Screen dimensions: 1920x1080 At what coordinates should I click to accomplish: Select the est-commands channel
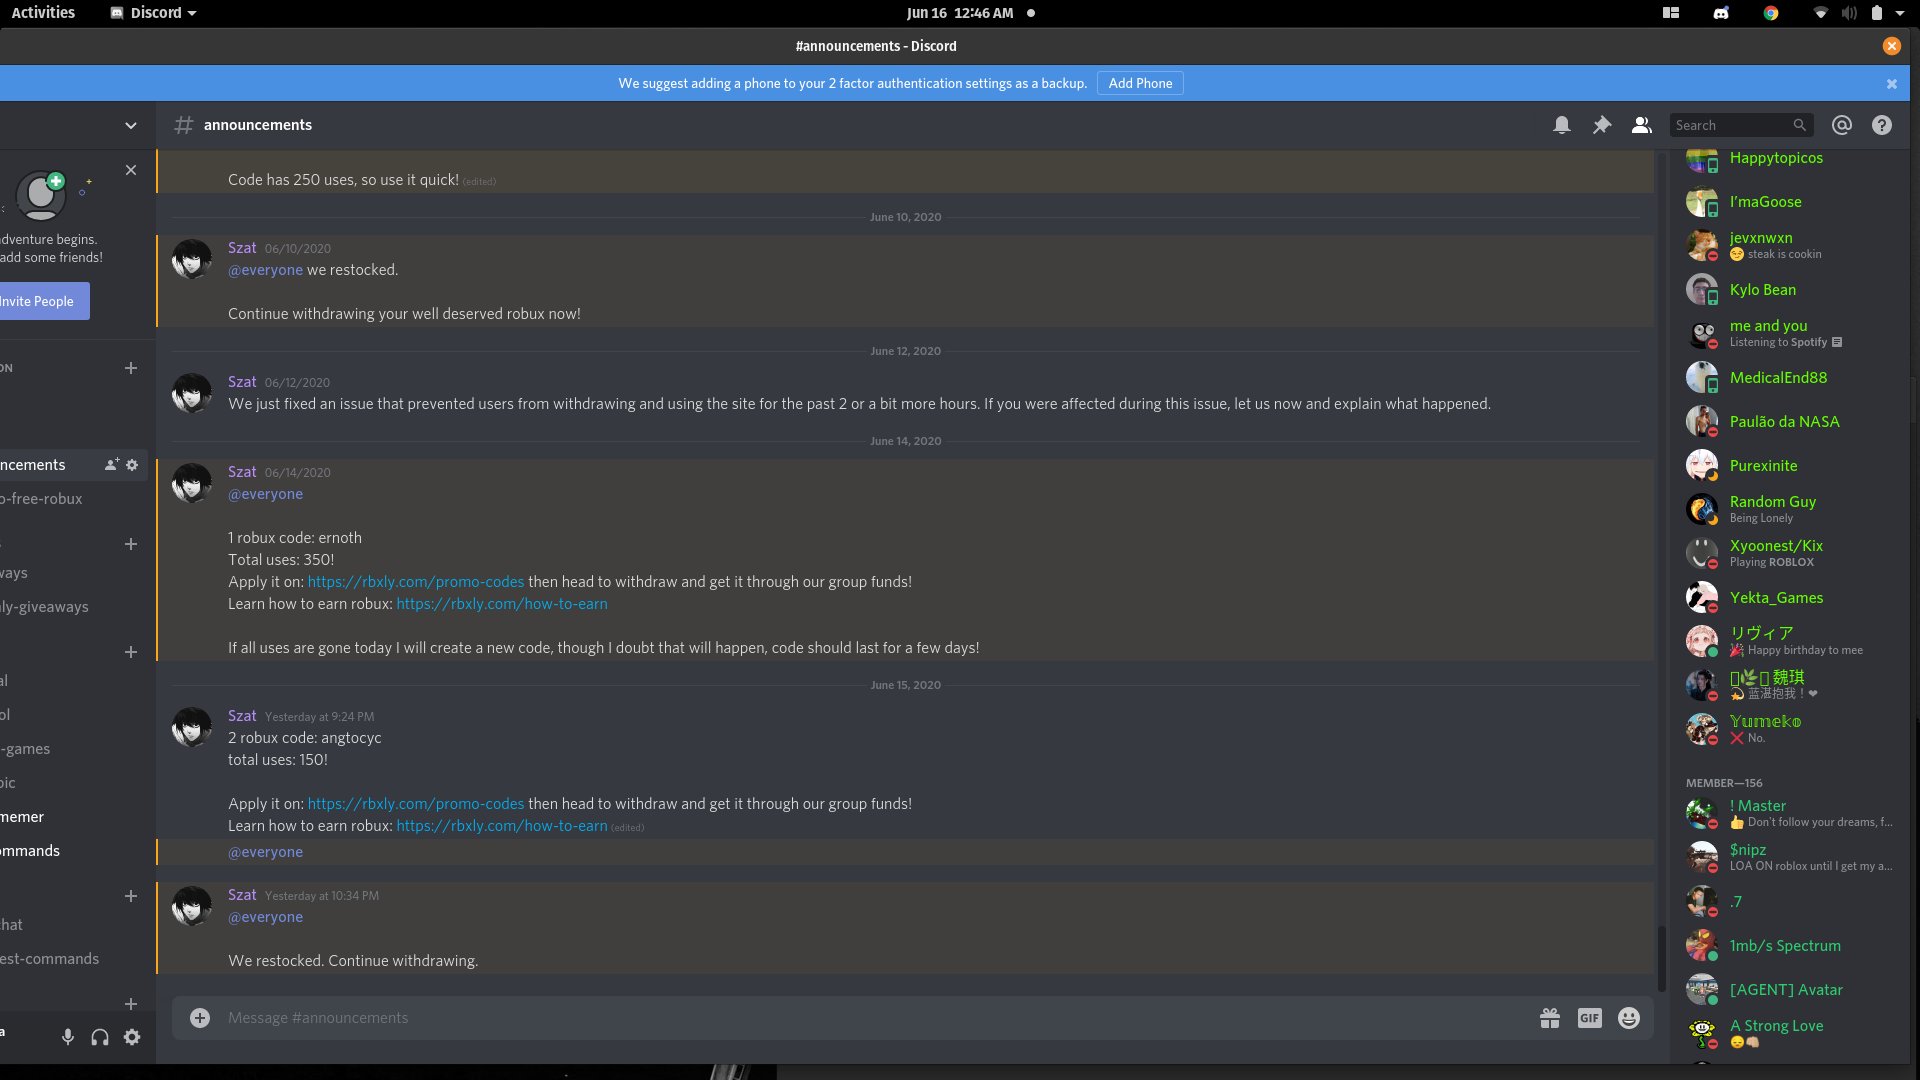tap(72, 959)
